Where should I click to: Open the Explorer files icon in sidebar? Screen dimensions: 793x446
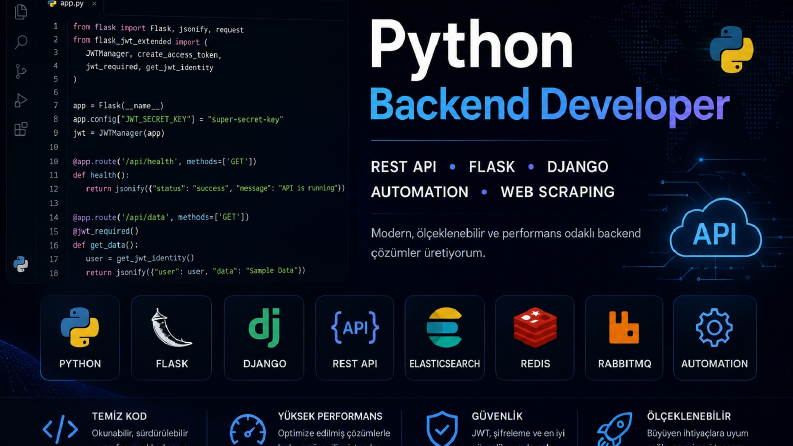coord(21,12)
